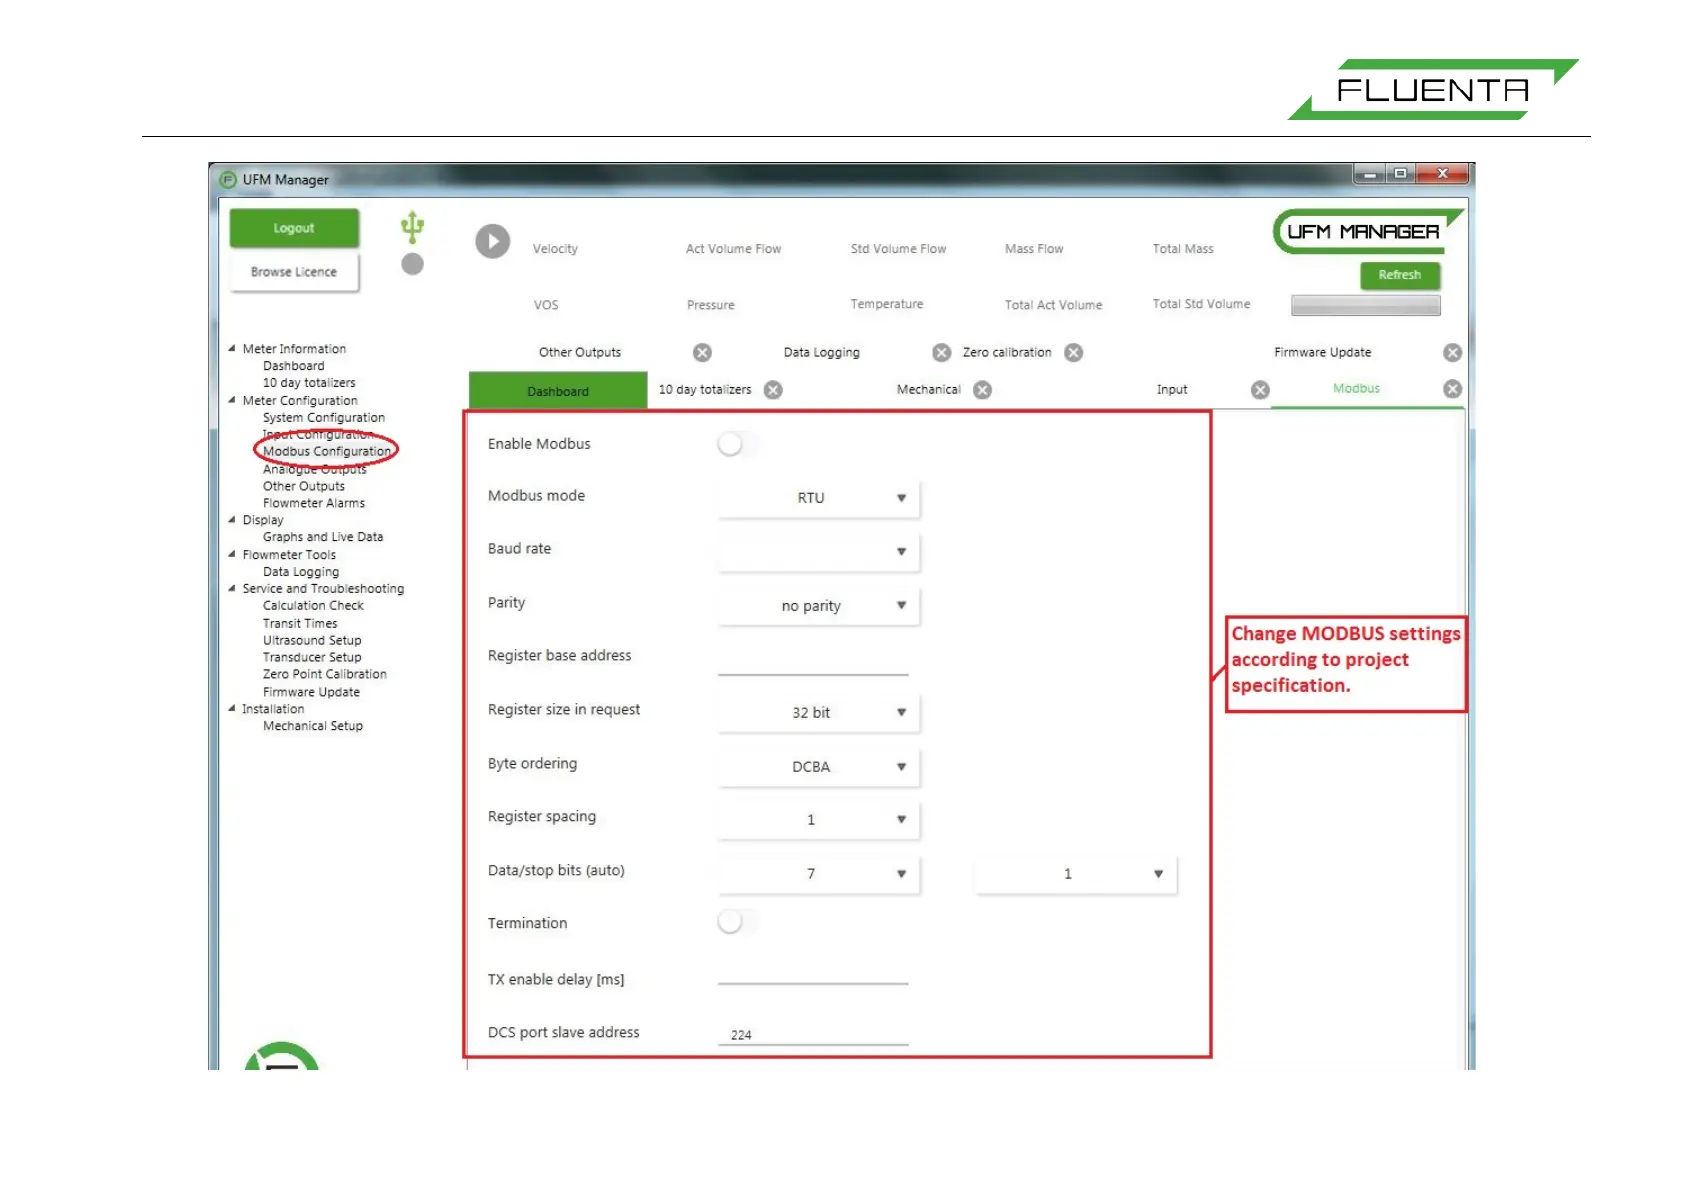Switch to the Zero calibration tab
The width and height of the screenshot is (1684, 1191).
[x=1007, y=352]
